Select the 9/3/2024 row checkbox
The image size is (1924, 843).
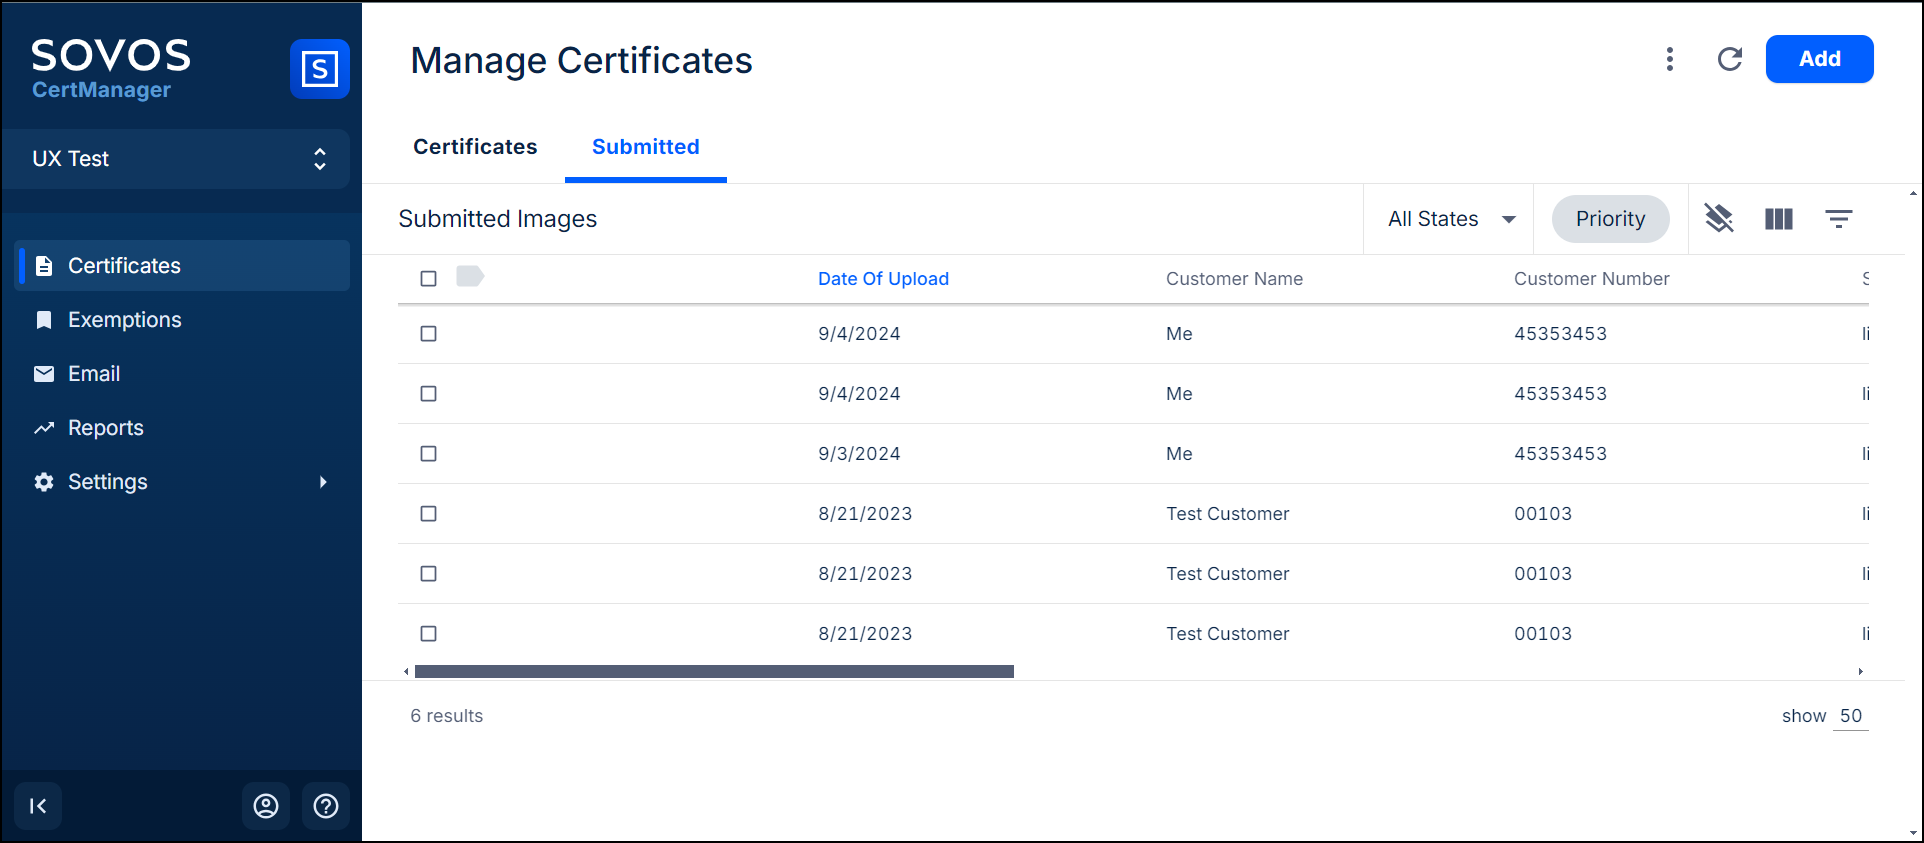click(428, 454)
